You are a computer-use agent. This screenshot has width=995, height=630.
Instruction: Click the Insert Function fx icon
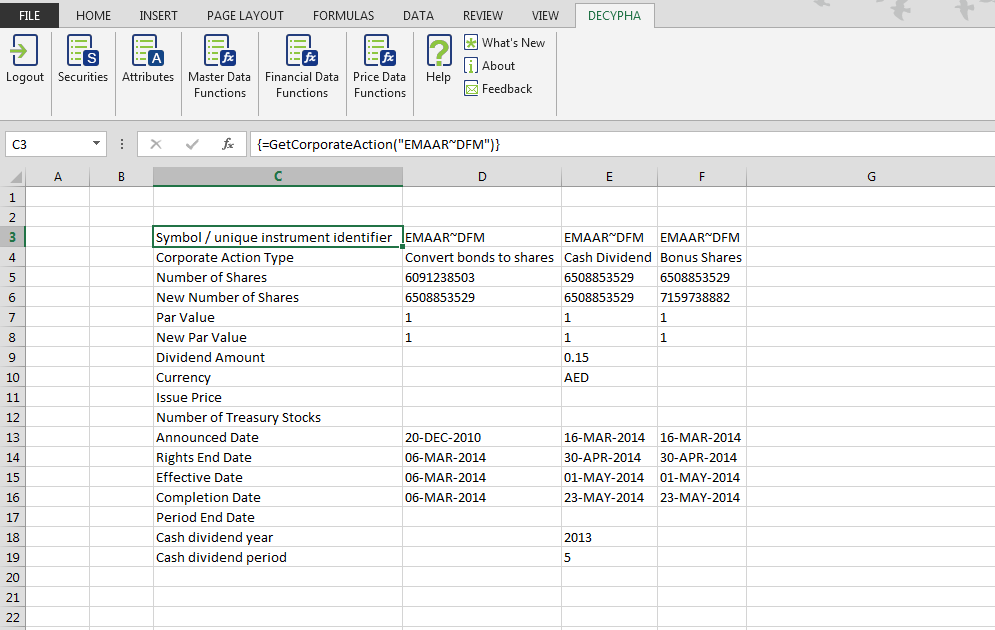228,144
